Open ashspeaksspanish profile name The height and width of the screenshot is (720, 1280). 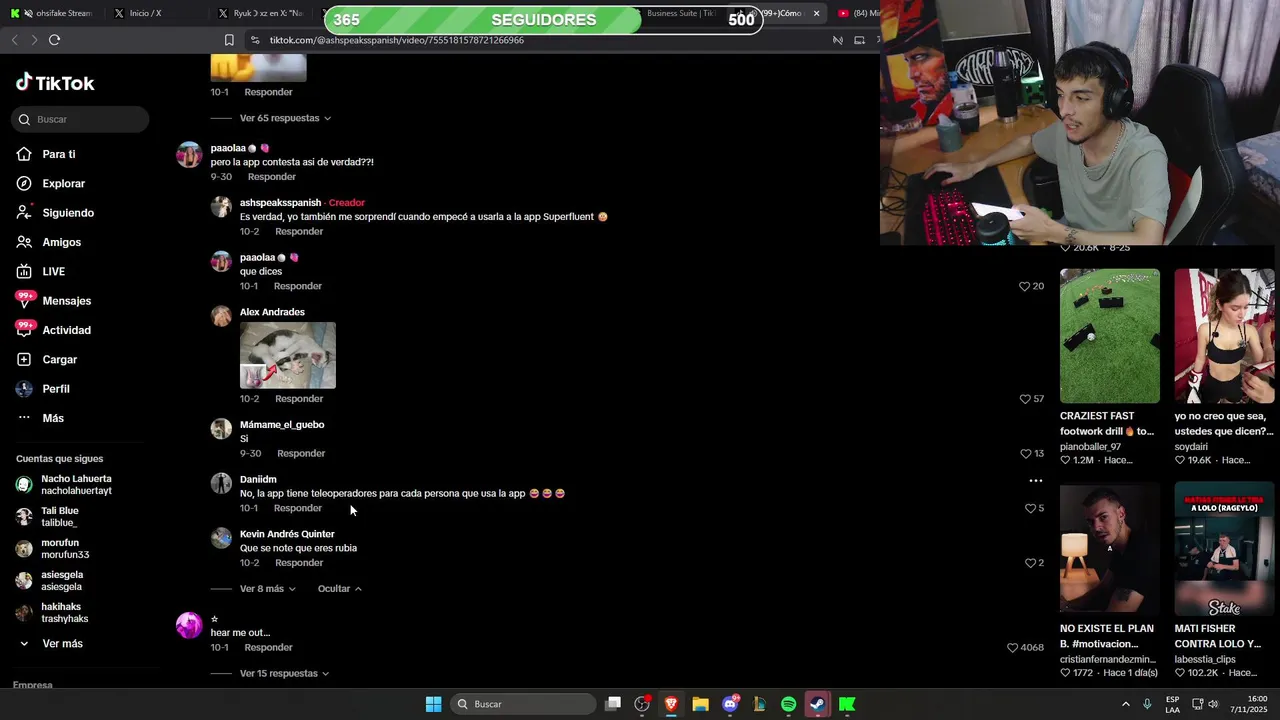(280, 203)
